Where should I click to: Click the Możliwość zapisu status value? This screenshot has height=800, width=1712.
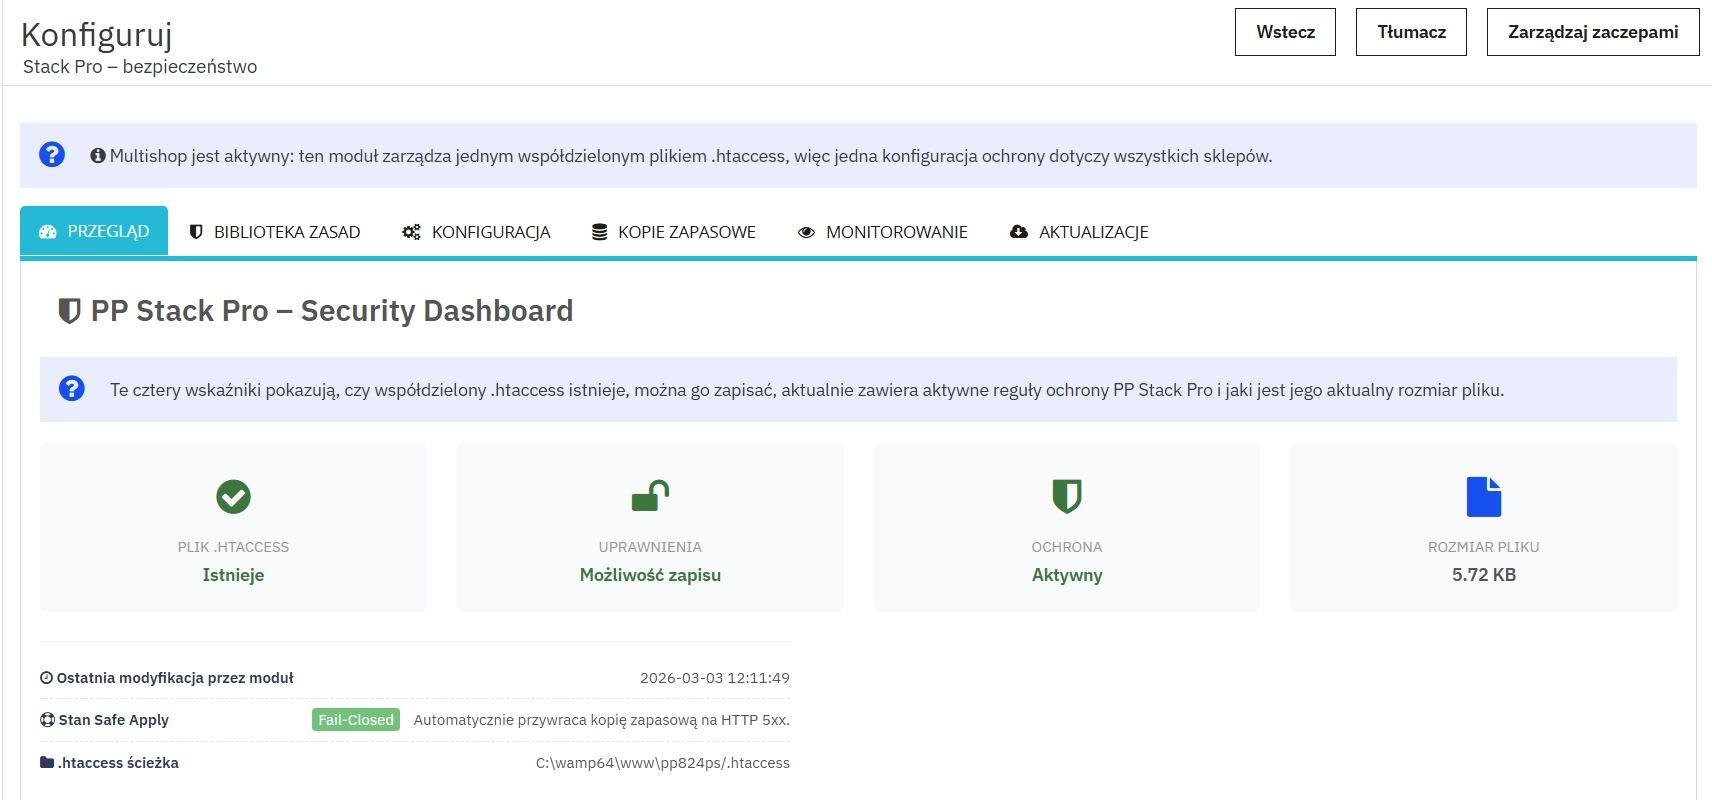point(650,575)
